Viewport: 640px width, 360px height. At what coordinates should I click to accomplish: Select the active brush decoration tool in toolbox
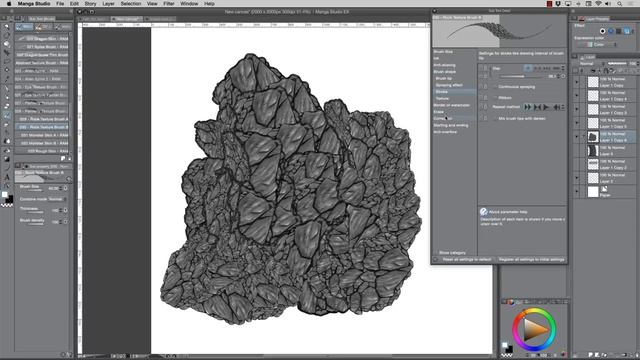click(7, 115)
